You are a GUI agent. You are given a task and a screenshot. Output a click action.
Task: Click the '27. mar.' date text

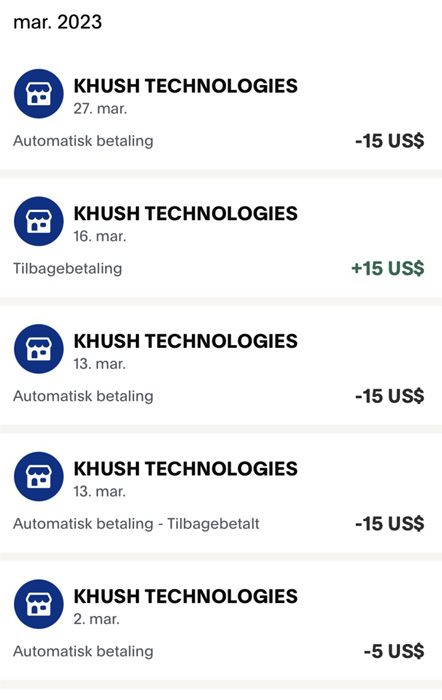100,108
